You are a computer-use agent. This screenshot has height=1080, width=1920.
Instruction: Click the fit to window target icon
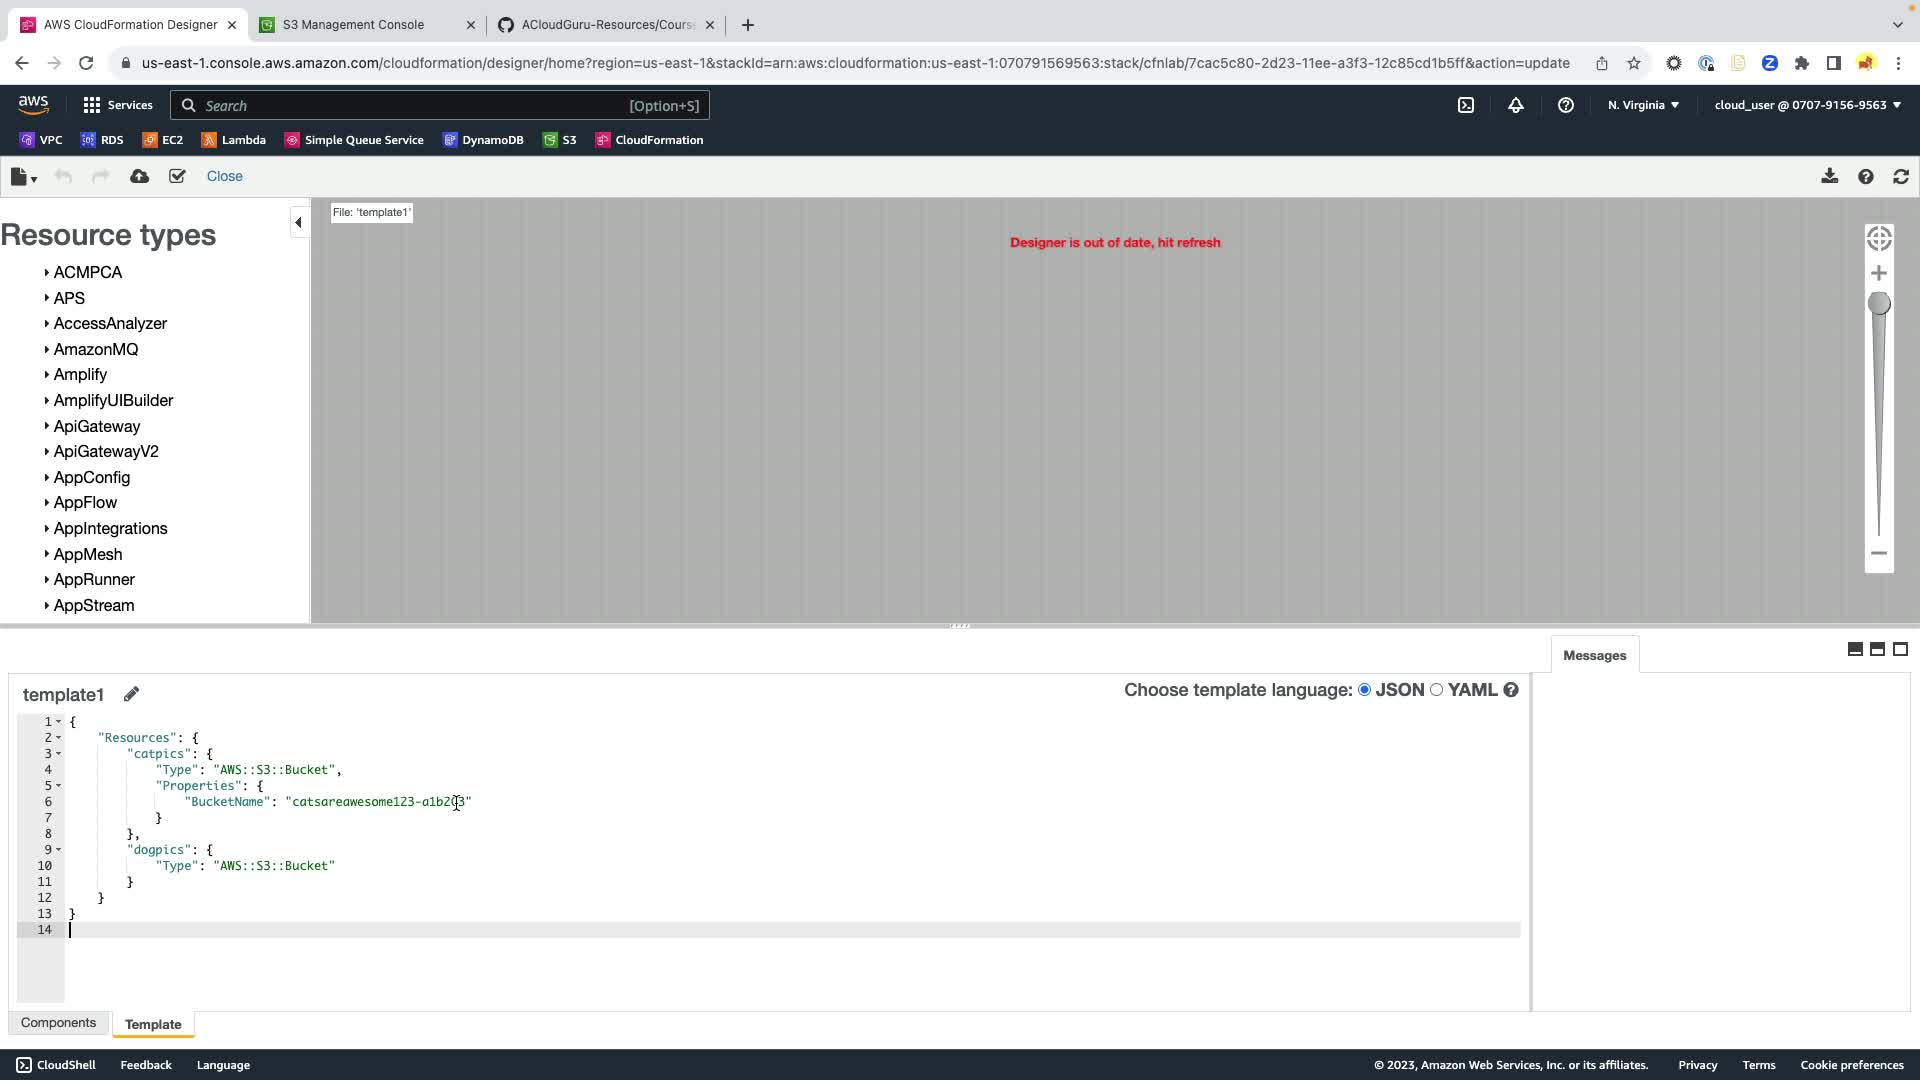pyautogui.click(x=1879, y=238)
